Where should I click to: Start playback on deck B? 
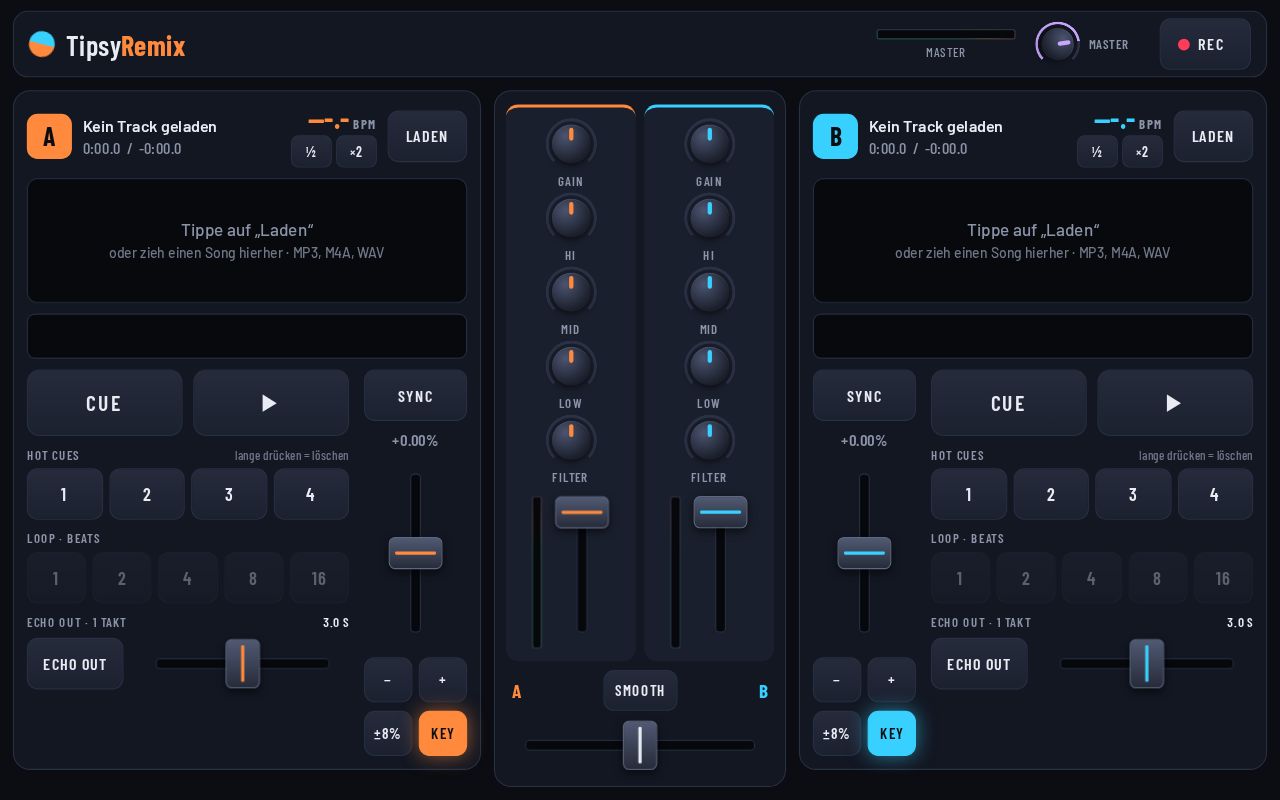tap(1175, 403)
